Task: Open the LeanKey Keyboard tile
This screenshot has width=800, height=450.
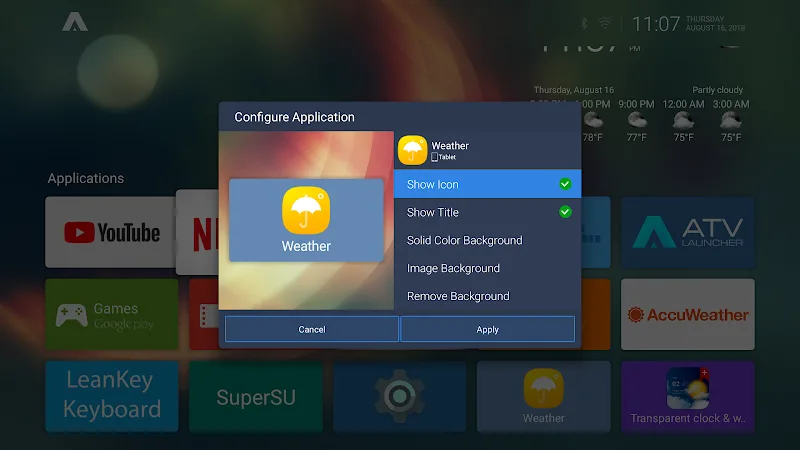Action: [x=111, y=397]
